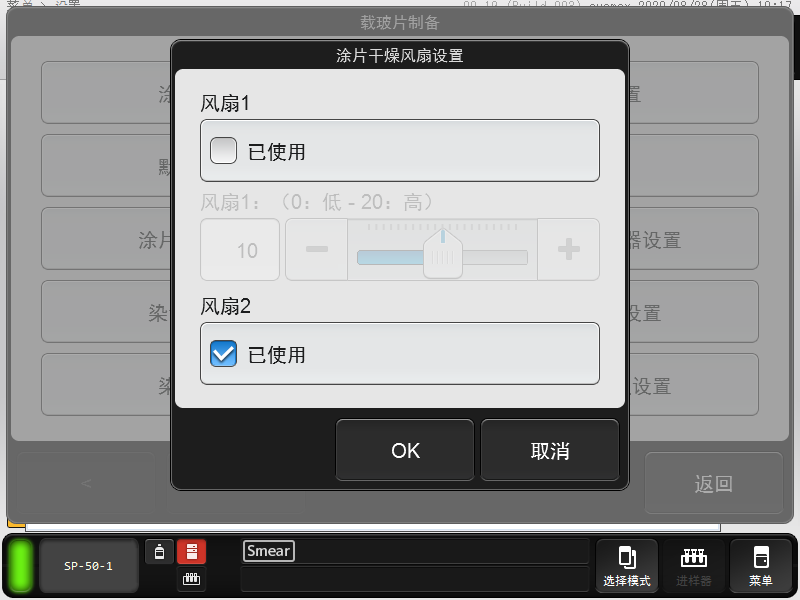This screenshot has height=600, width=800.
Task: Click the Smear mode label
Action: 268,551
